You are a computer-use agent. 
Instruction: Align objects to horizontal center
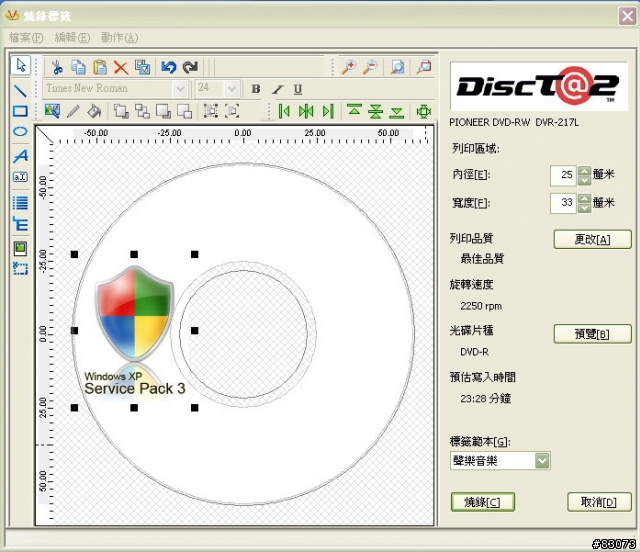tap(306, 111)
